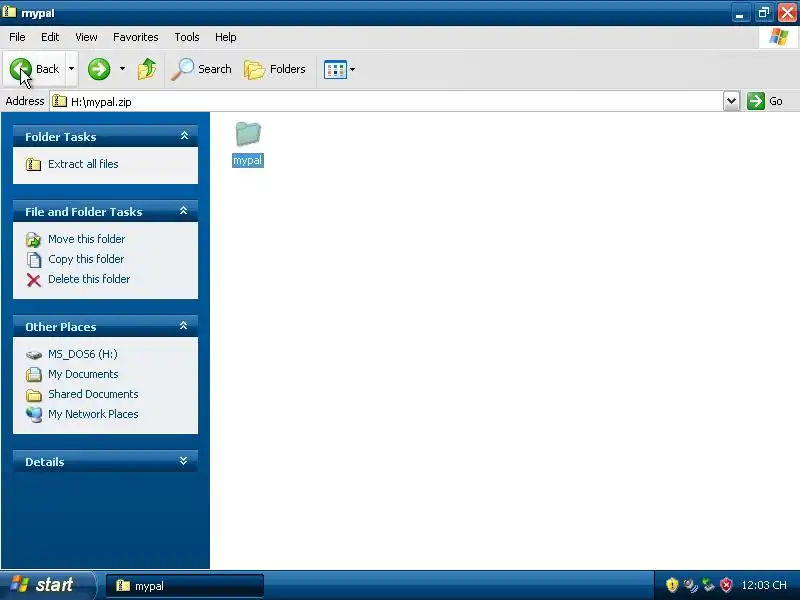This screenshot has width=800, height=600.
Task: Open the Tools menu
Action: [187, 37]
